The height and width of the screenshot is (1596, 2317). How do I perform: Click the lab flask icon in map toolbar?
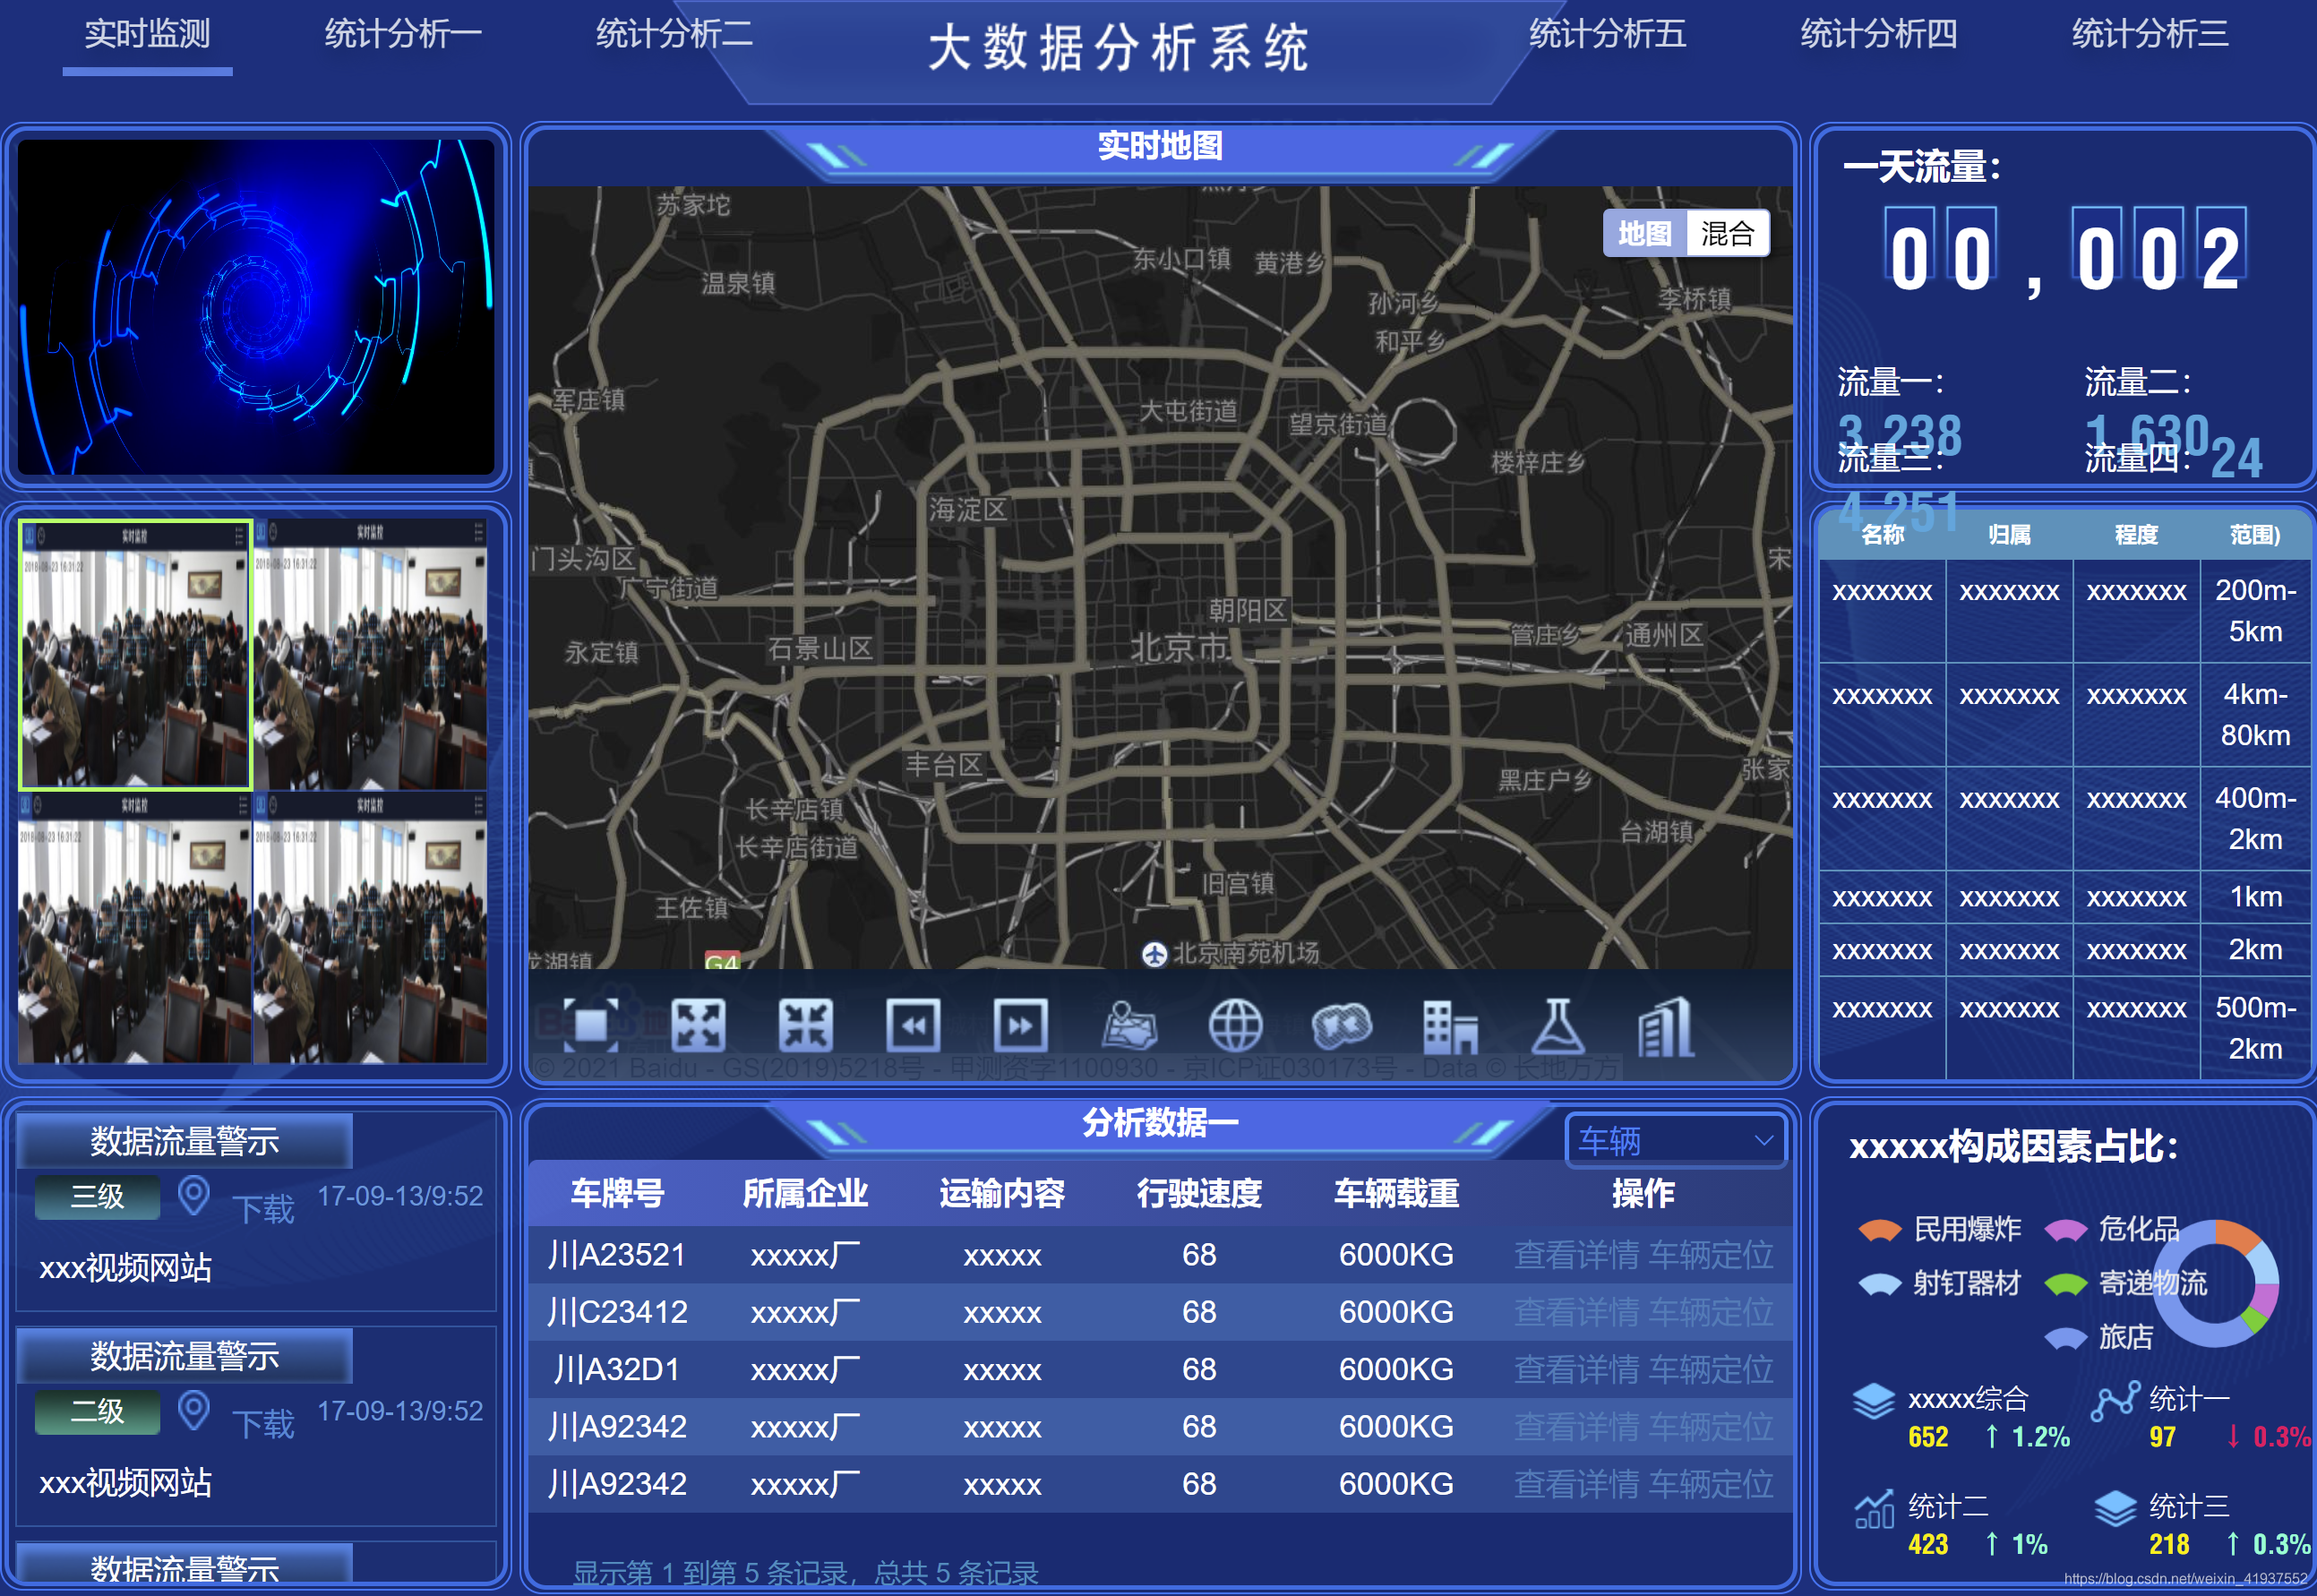pyautogui.click(x=1558, y=1025)
